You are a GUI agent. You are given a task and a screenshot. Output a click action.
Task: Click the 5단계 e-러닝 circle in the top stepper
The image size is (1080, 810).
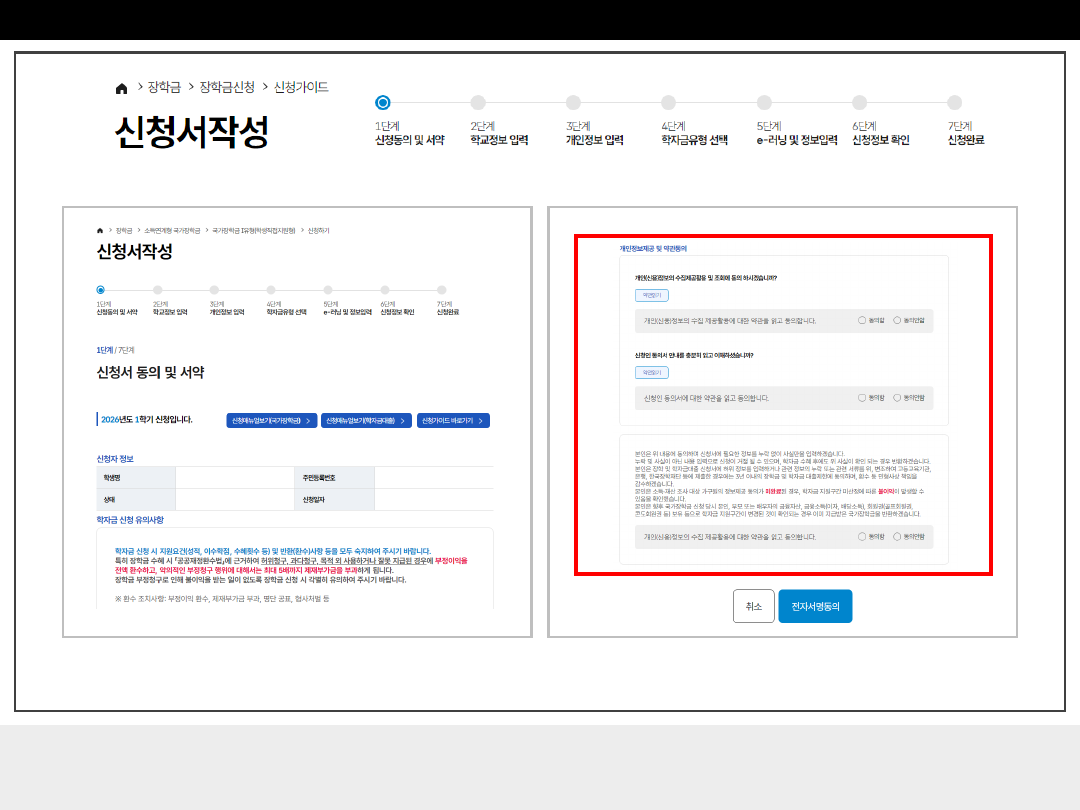point(764,102)
